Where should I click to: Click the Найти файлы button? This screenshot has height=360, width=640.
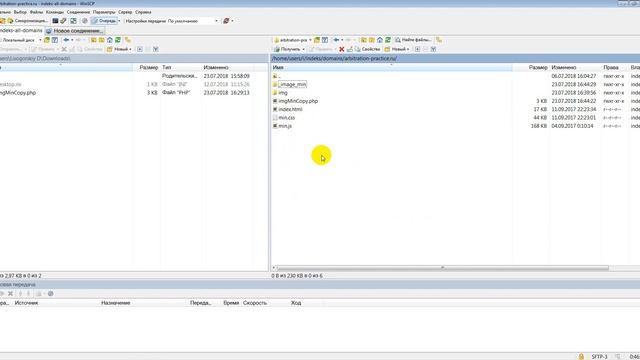(413, 40)
